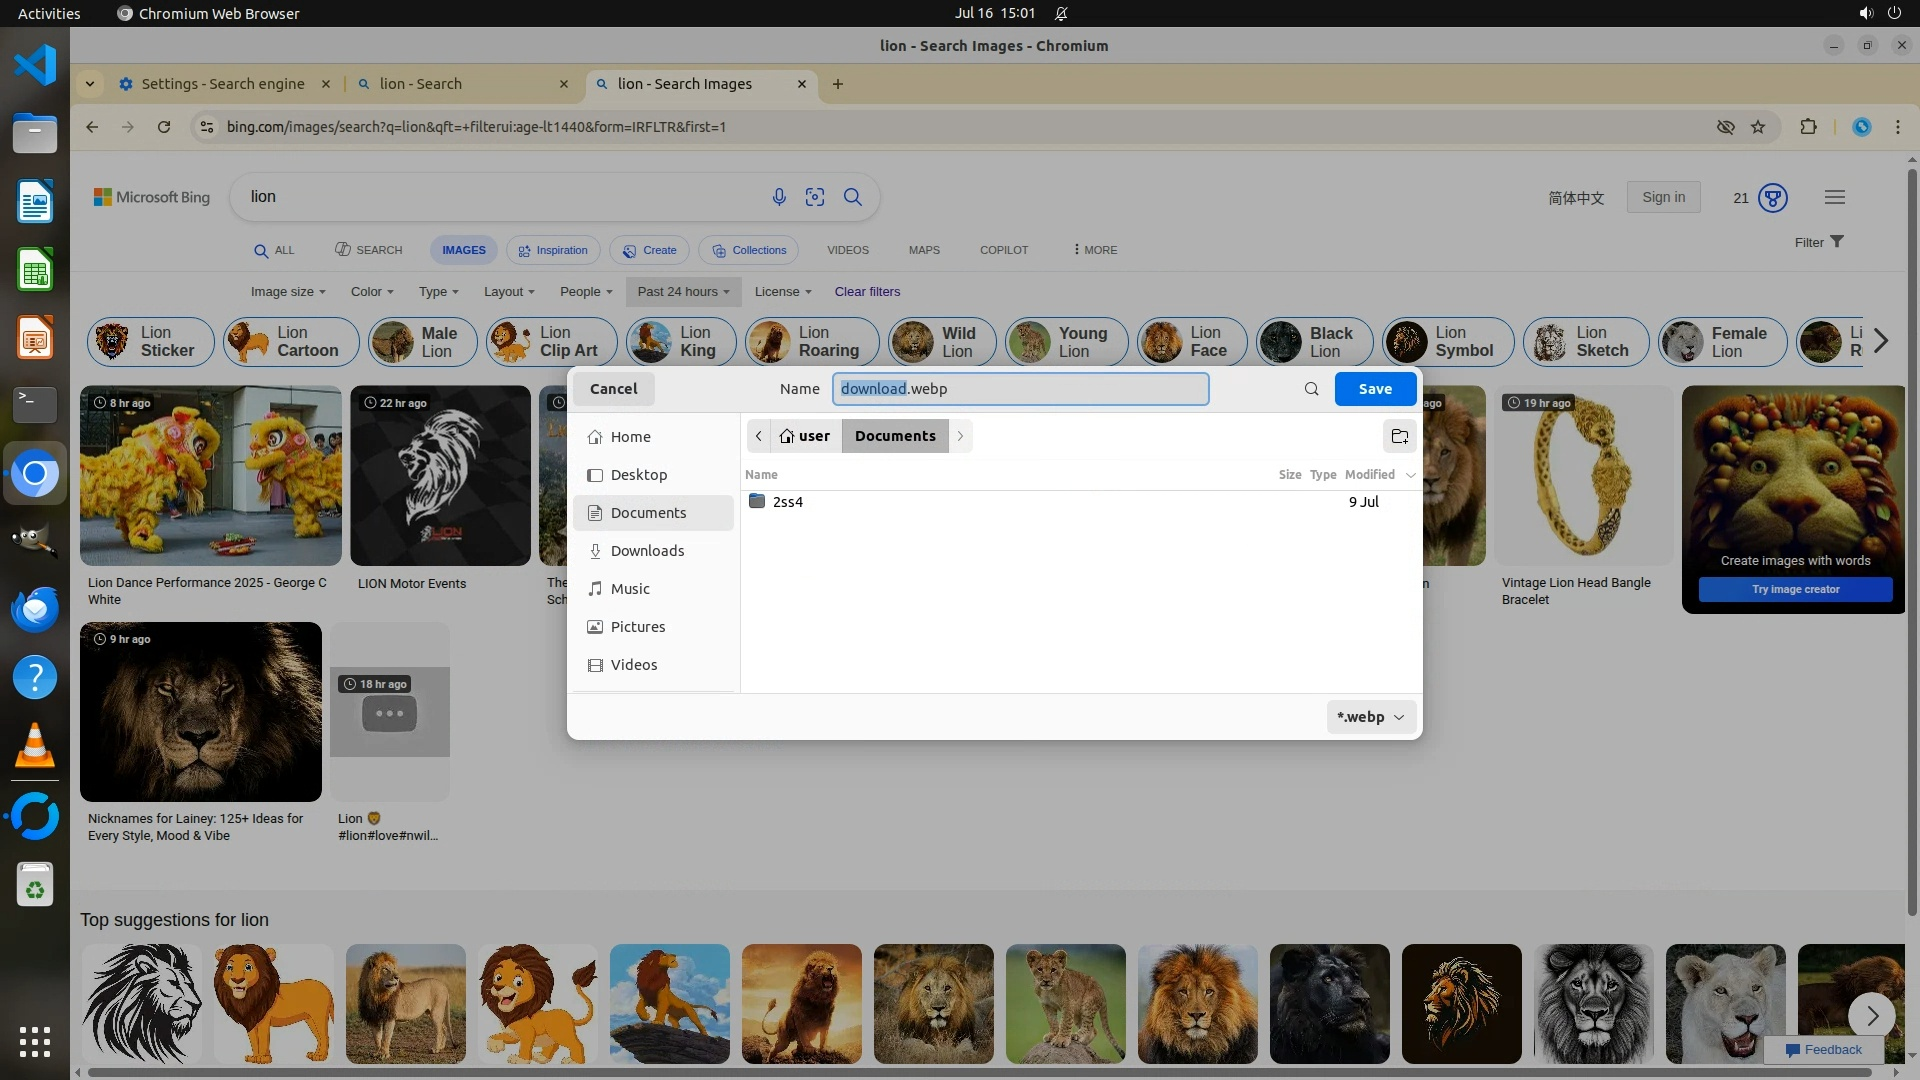1920x1080 pixels.
Task: Bookmark this page with star icon
Action: pyautogui.click(x=1758, y=127)
